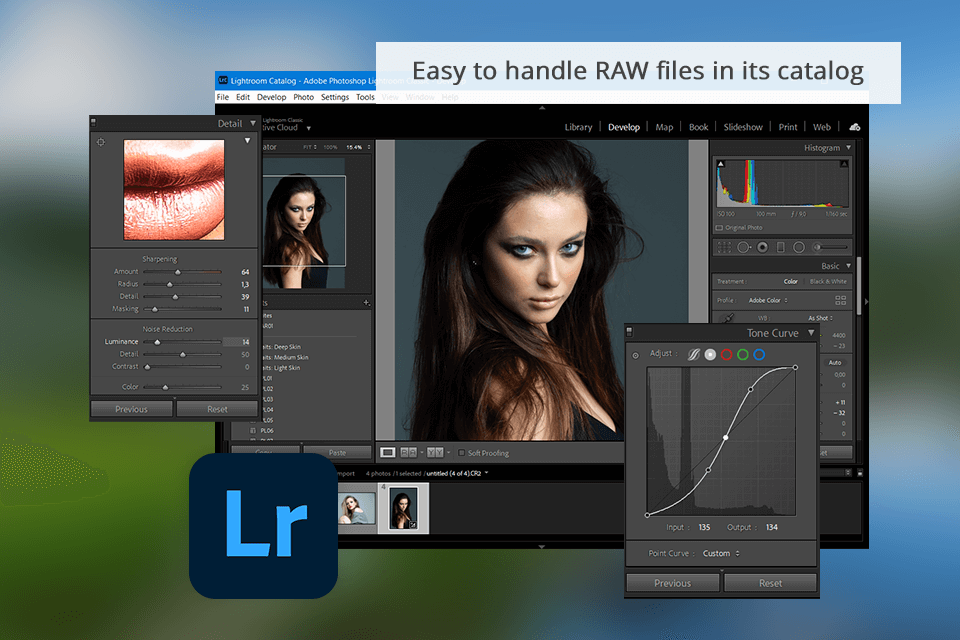
Task: Collapse the Tone Curve panel triangle
Action: [x=811, y=333]
